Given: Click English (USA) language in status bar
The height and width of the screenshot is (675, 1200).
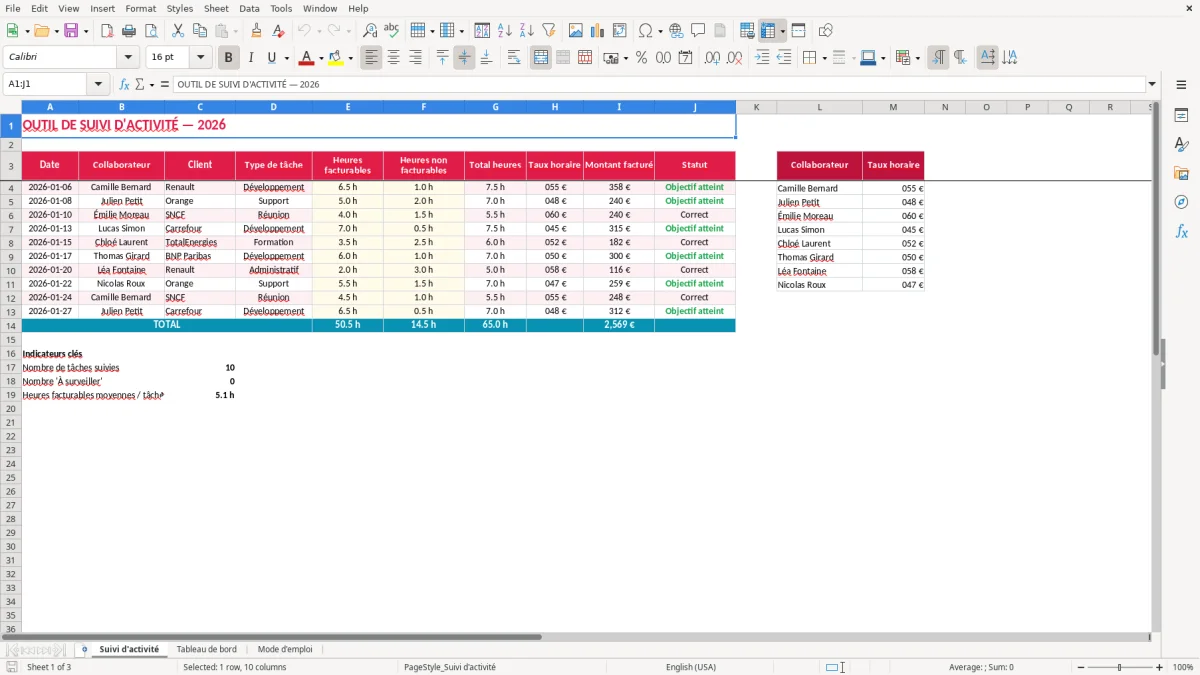Looking at the screenshot, I should (691, 667).
